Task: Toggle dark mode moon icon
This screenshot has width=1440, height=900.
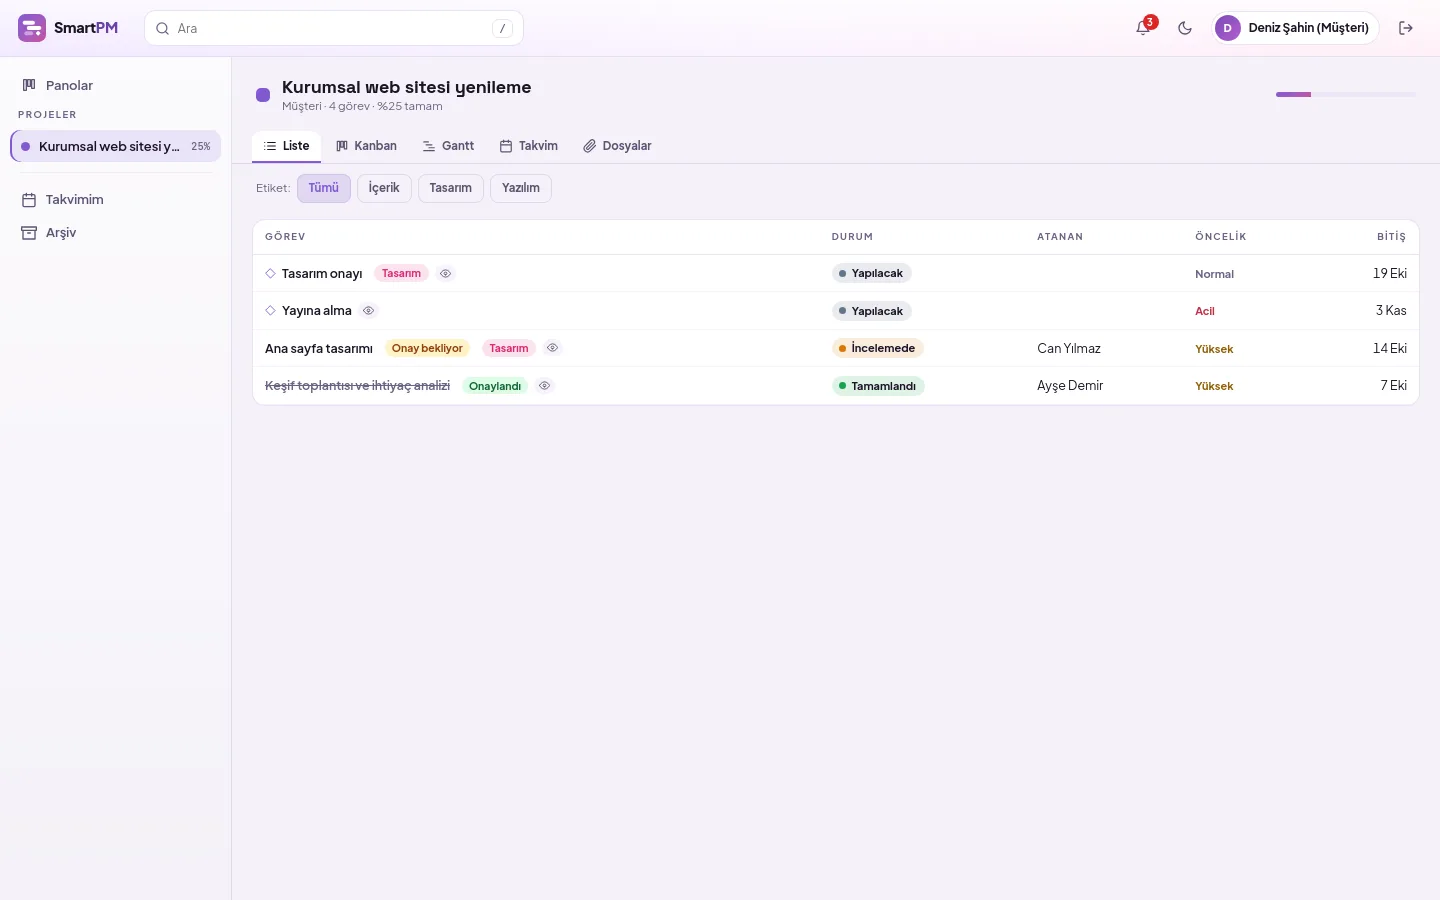Action: click(1185, 28)
